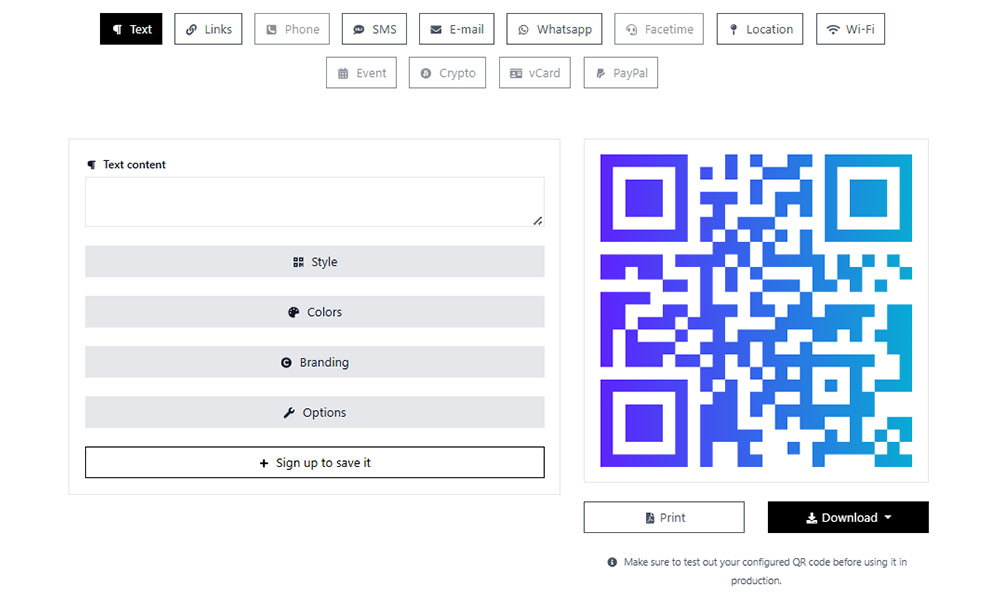This screenshot has width=1000, height=600.
Task: Click the vCard icon
Action: pos(516,73)
